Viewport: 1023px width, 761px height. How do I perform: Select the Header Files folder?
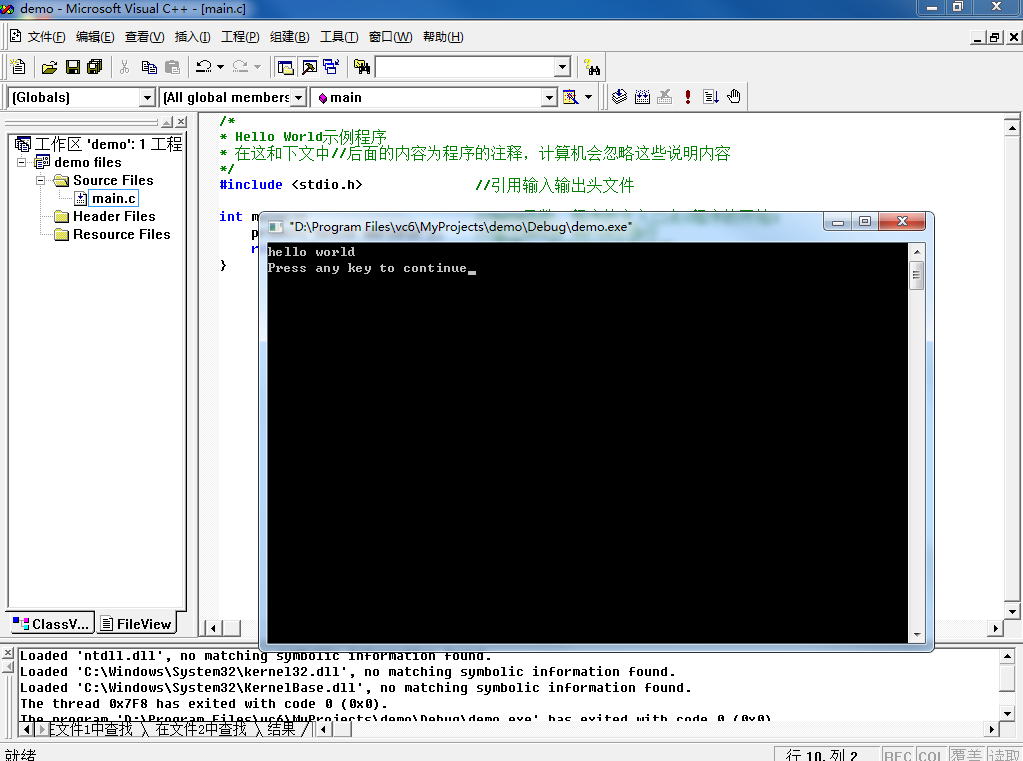pyautogui.click(x=114, y=216)
